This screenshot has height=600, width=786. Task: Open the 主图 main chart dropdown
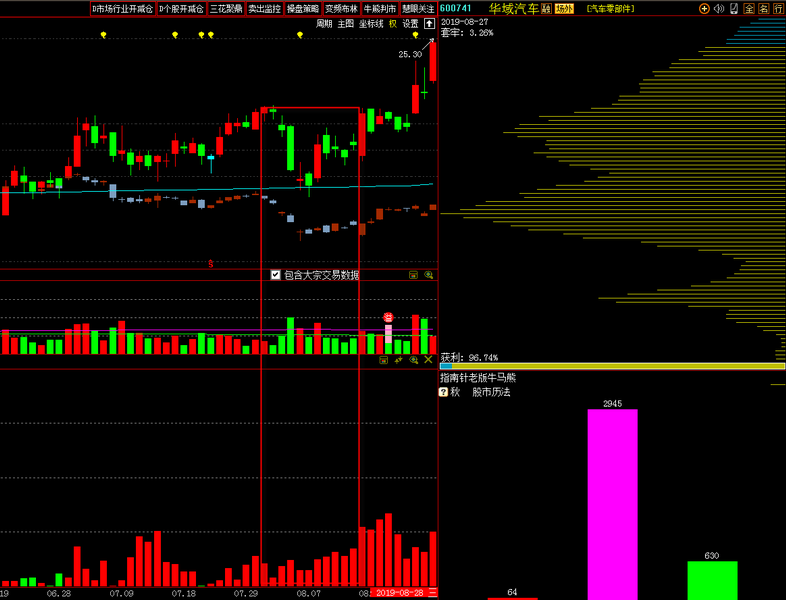346,23
